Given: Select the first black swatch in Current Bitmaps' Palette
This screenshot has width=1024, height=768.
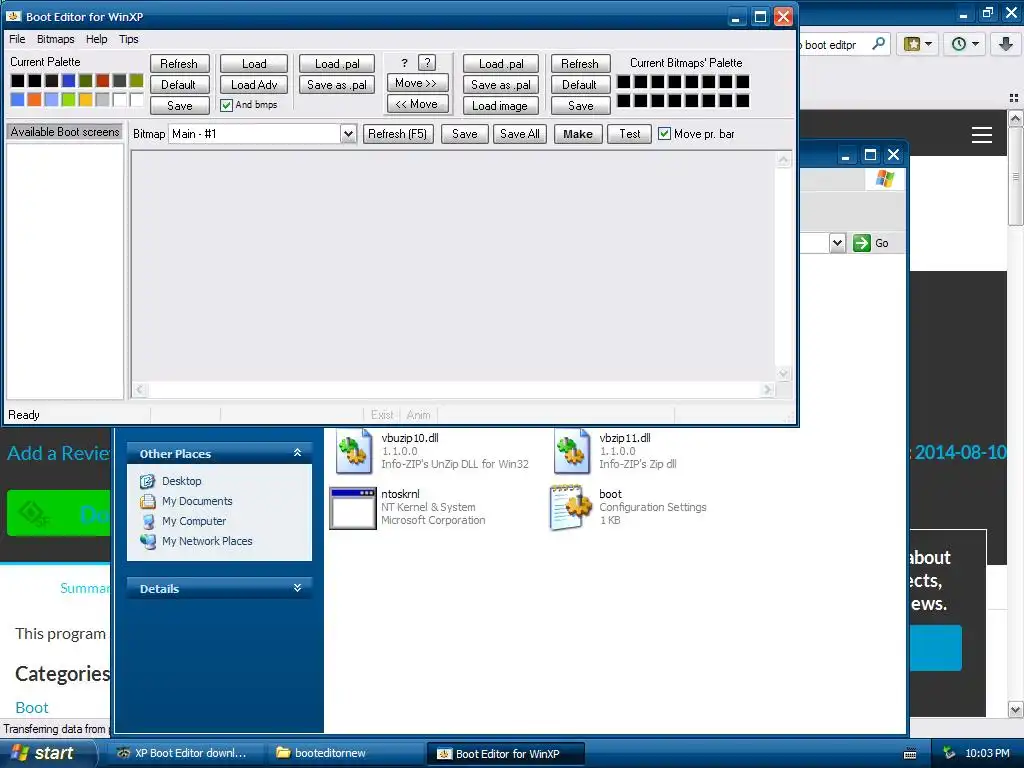Looking at the screenshot, I should coord(624,82).
